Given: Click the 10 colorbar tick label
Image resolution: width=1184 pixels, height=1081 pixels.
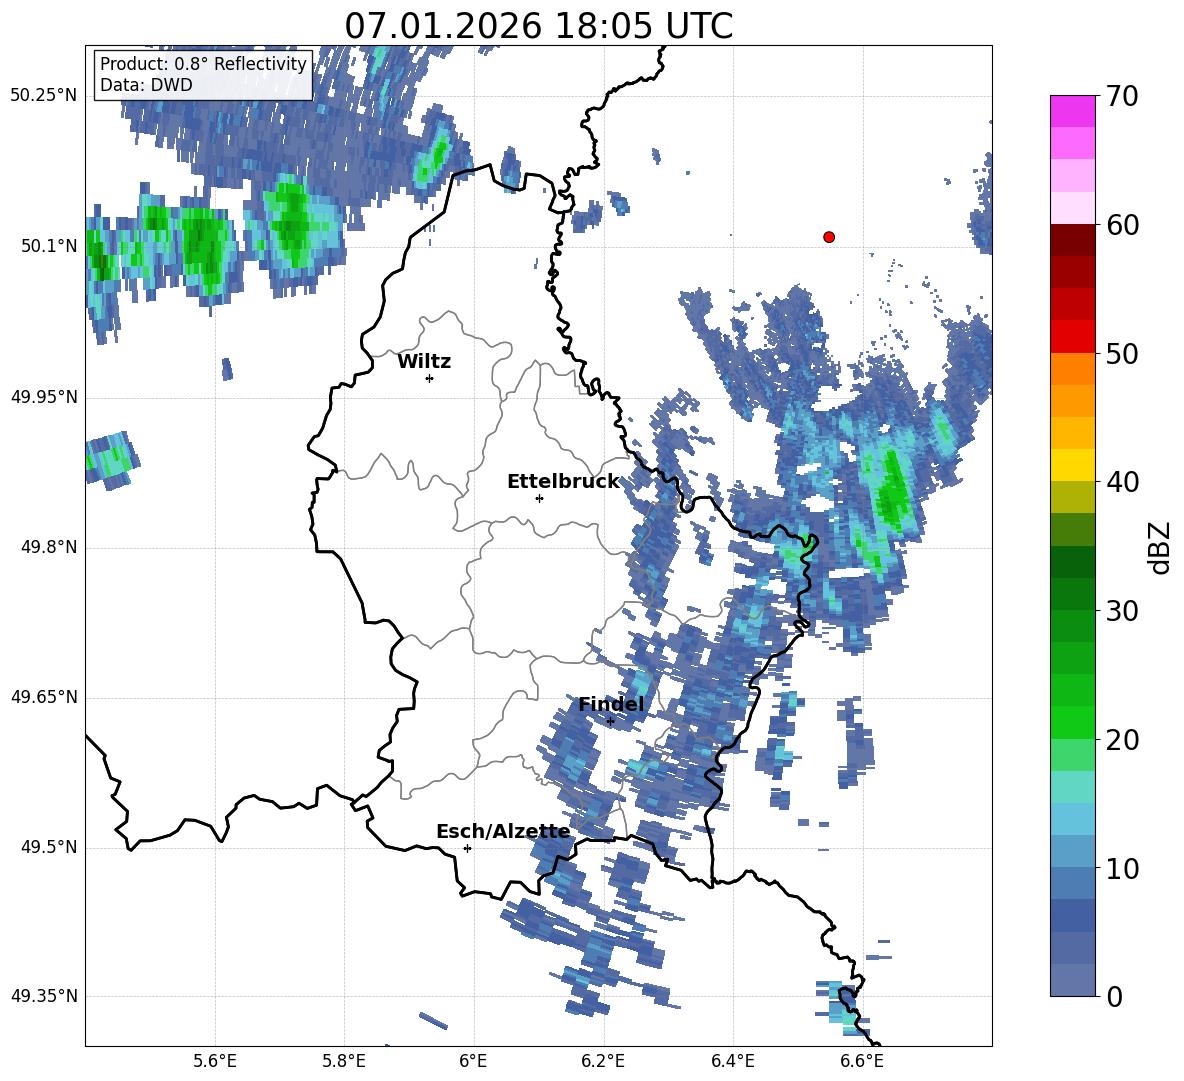Looking at the screenshot, I should click(x=1121, y=868).
